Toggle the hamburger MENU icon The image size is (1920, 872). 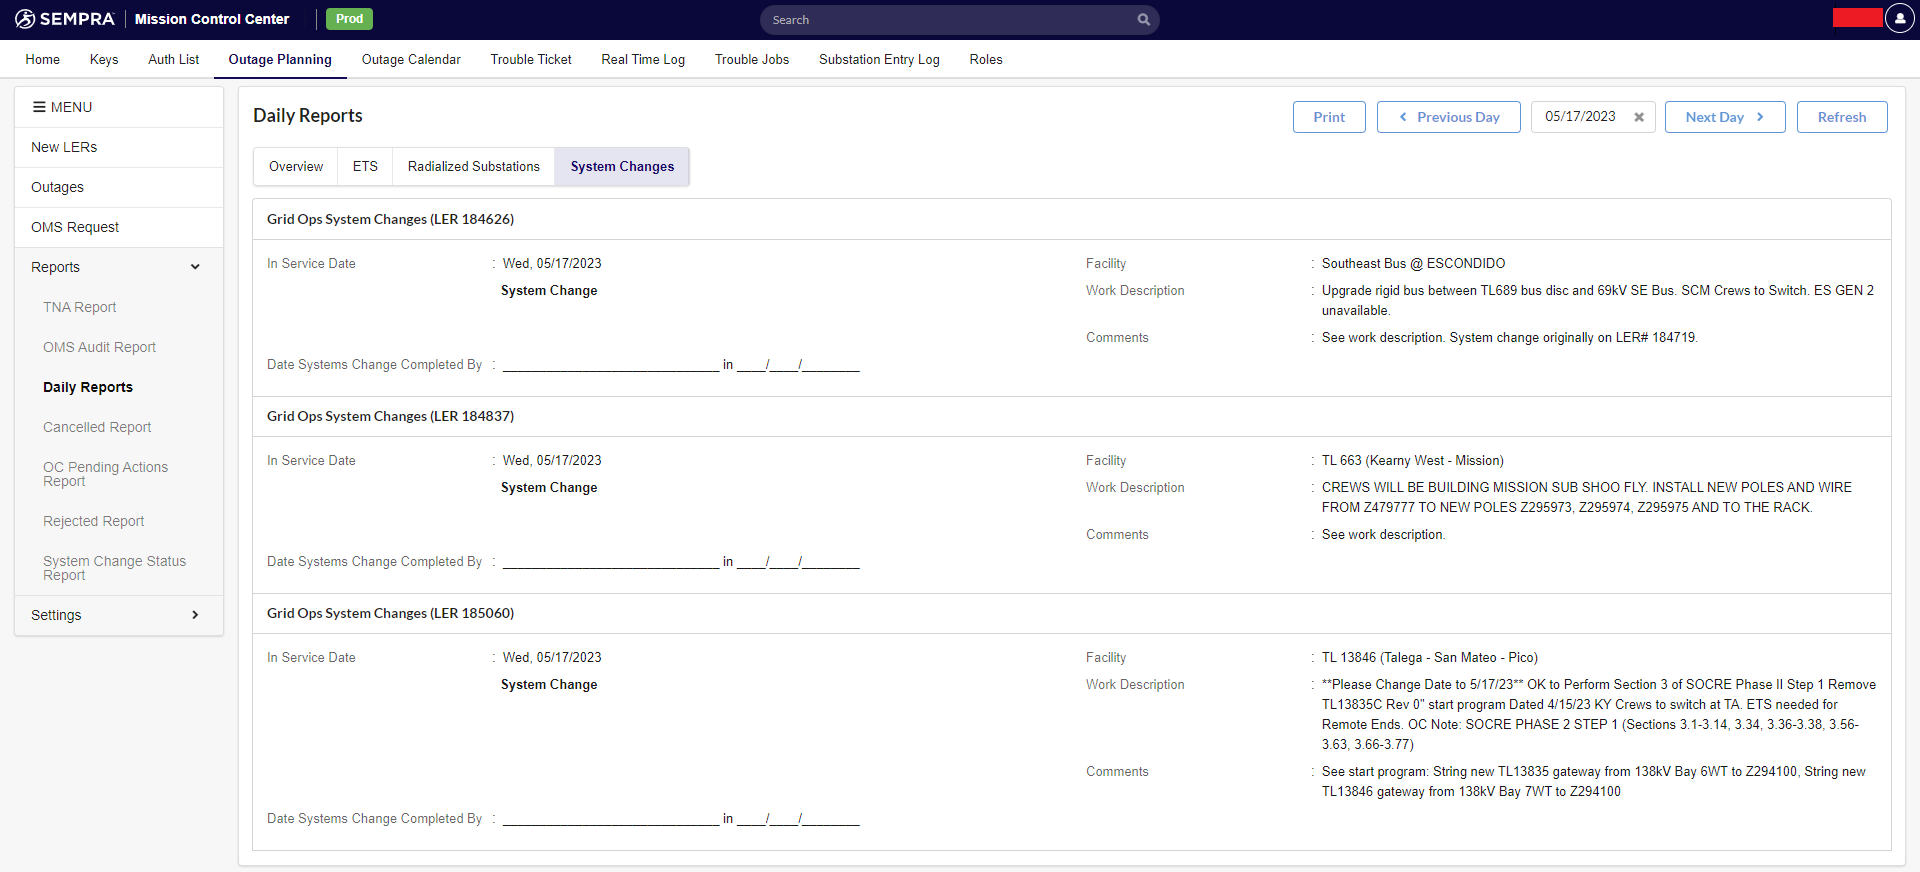point(39,107)
